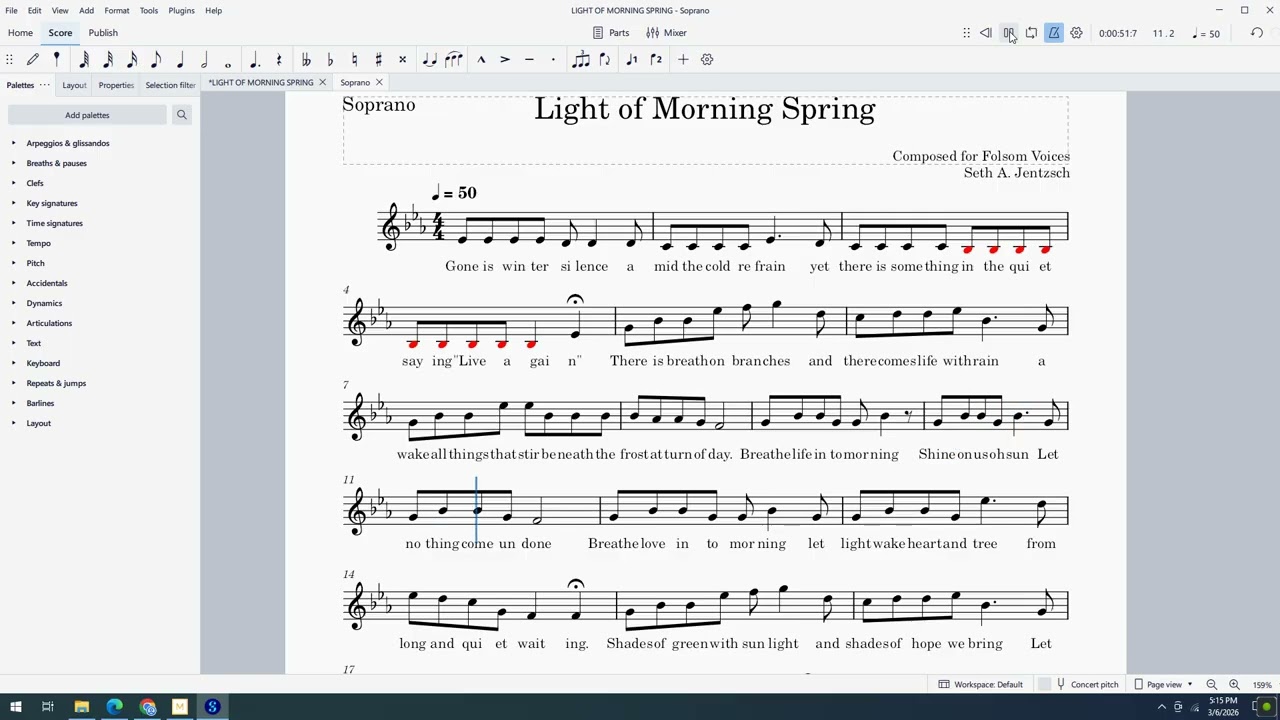Viewport: 1280px width, 720px height.
Task: Toggle the rest input icon
Action: [x=279, y=60]
